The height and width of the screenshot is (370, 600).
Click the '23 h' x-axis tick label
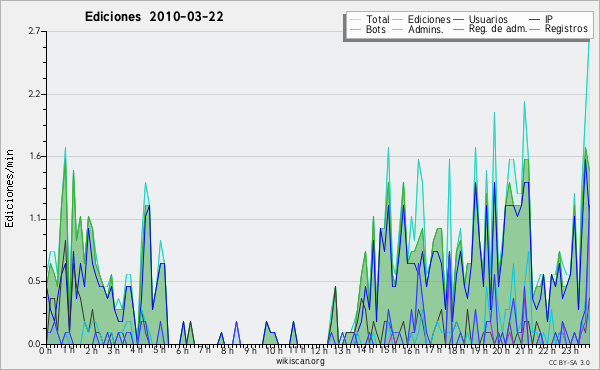pos(569,350)
